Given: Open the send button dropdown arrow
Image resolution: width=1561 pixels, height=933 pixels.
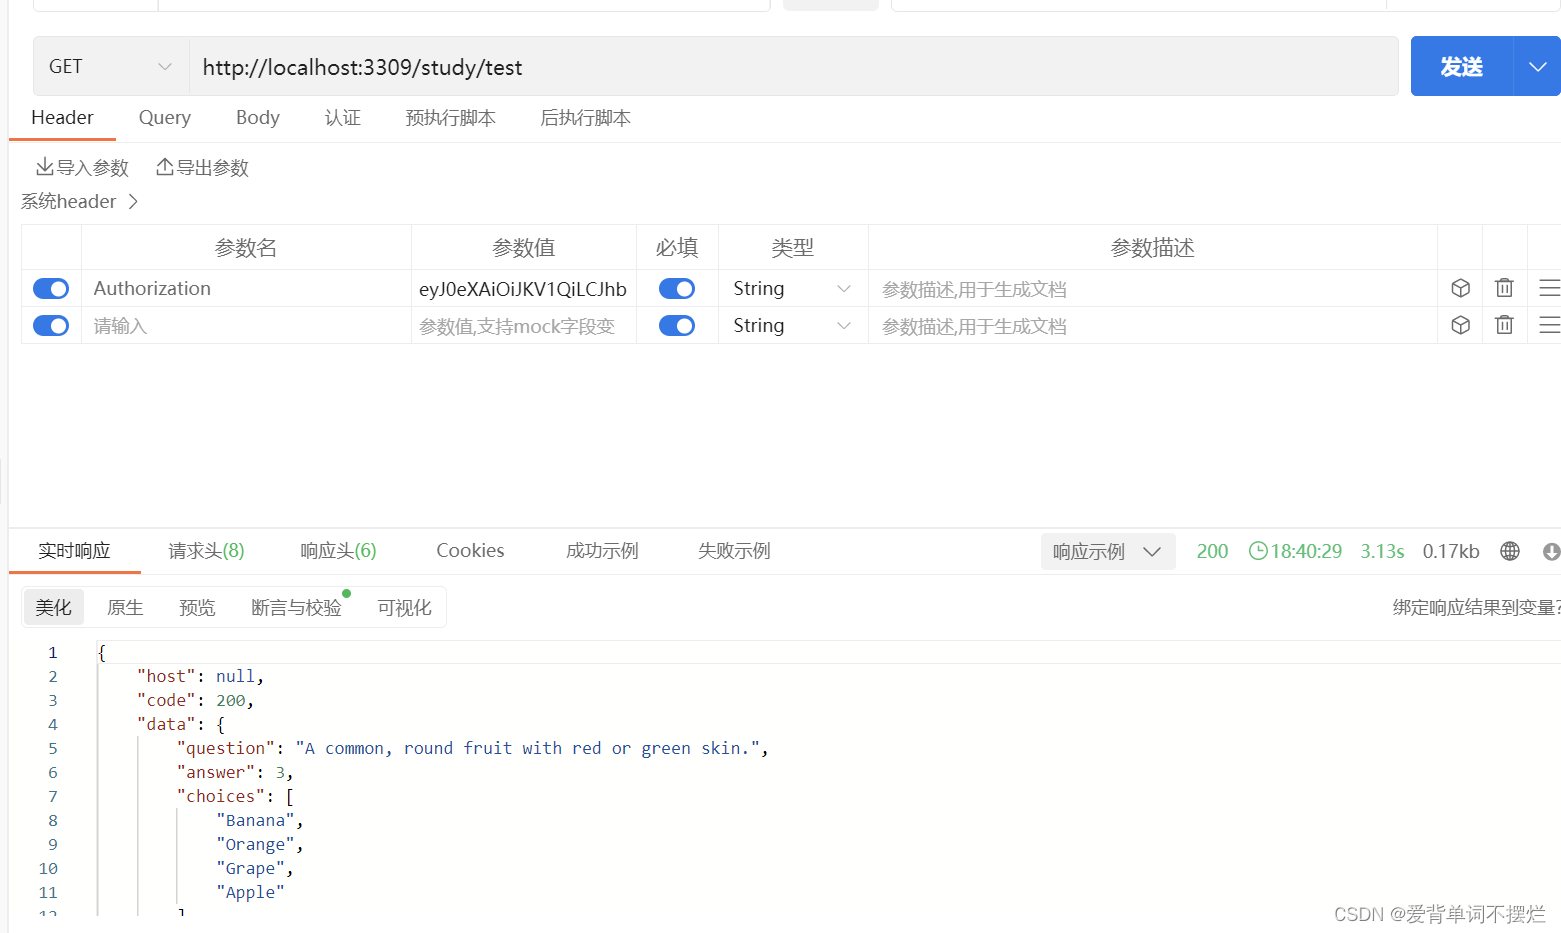Looking at the screenshot, I should (1537, 67).
